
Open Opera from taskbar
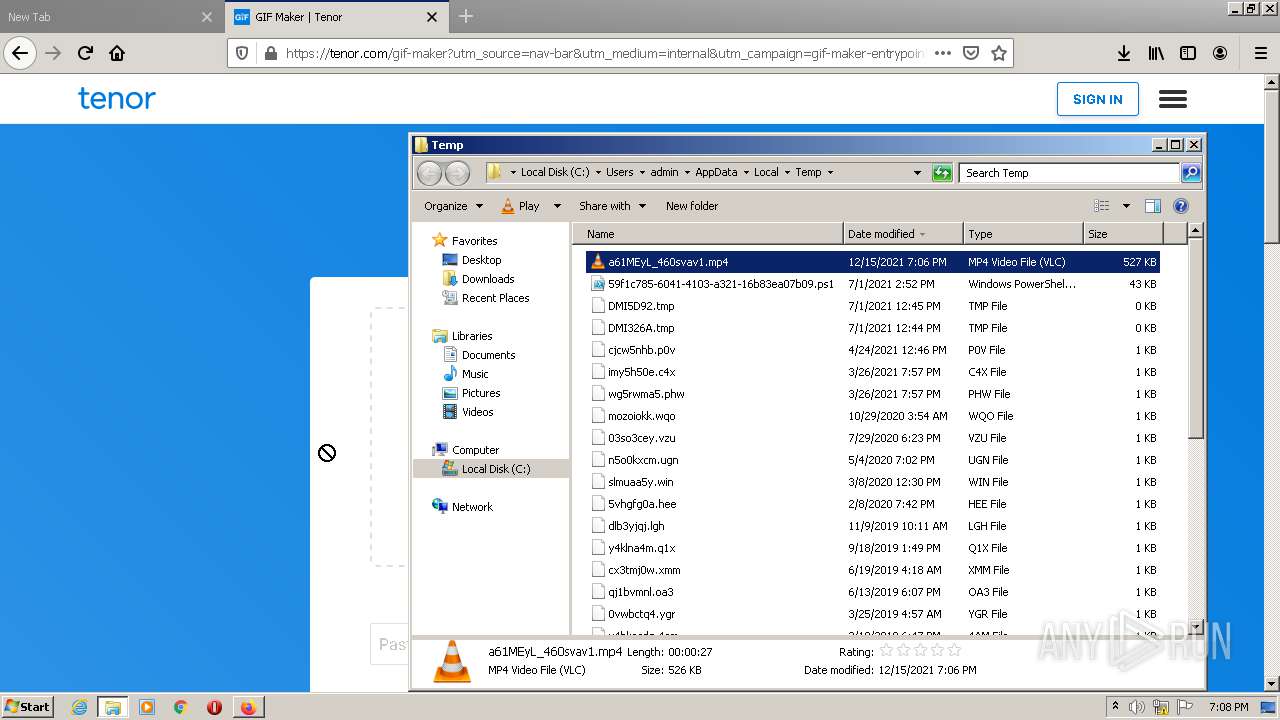tap(214, 707)
